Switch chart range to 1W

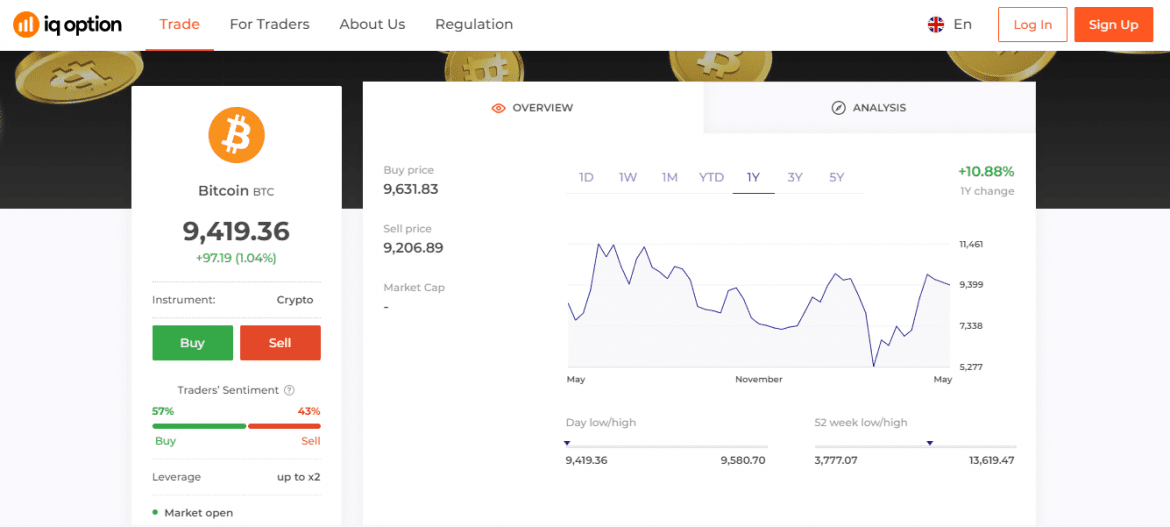click(628, 177)
